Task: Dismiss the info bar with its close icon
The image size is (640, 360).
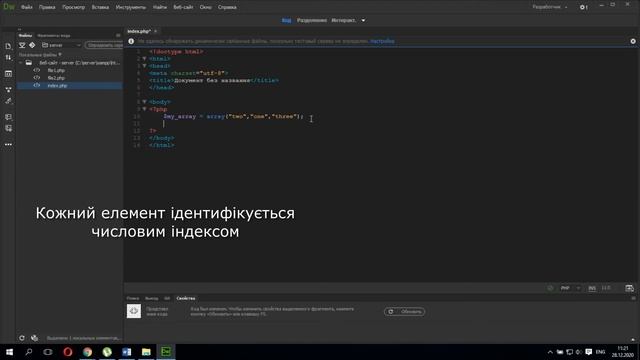Action: coord(633,41)
